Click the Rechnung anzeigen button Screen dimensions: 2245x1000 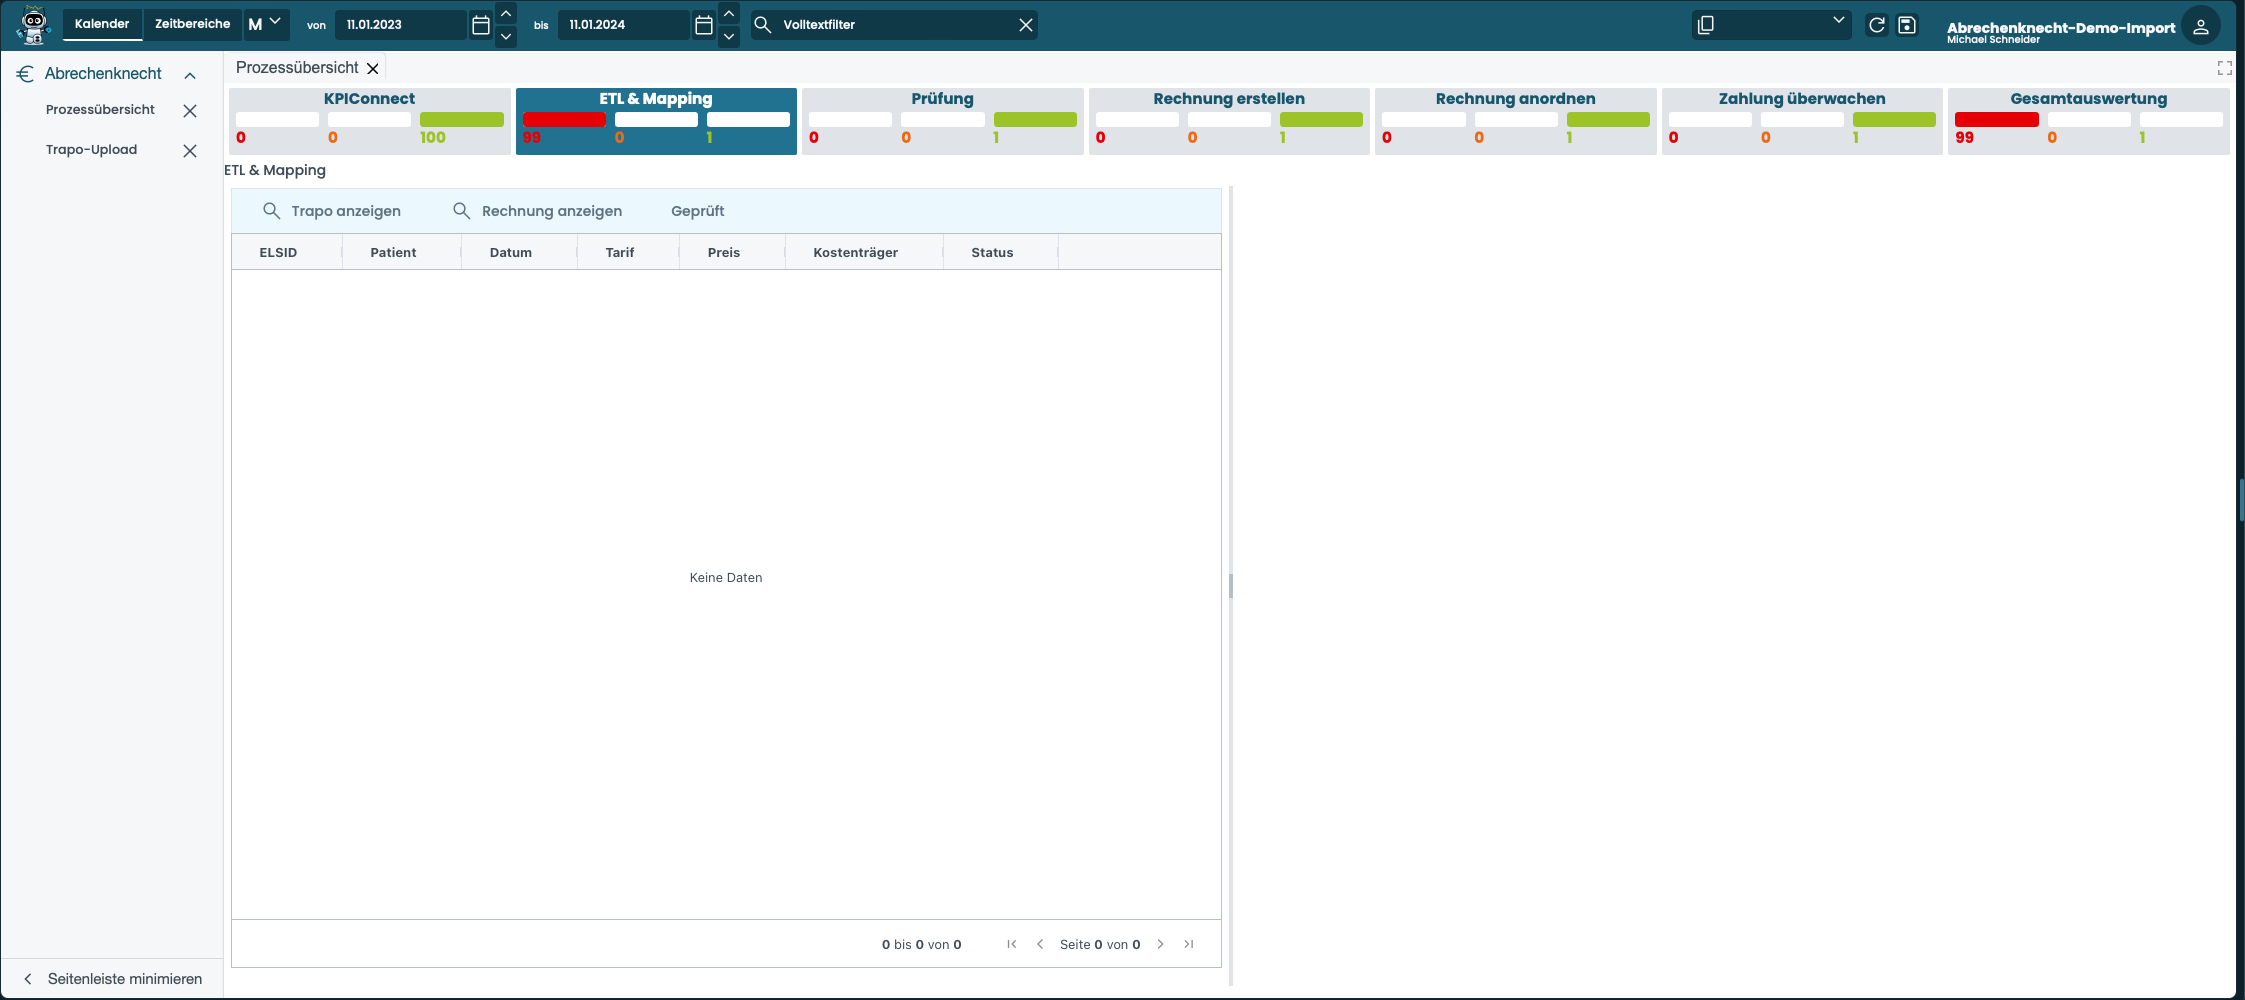(x=538, y=211)
